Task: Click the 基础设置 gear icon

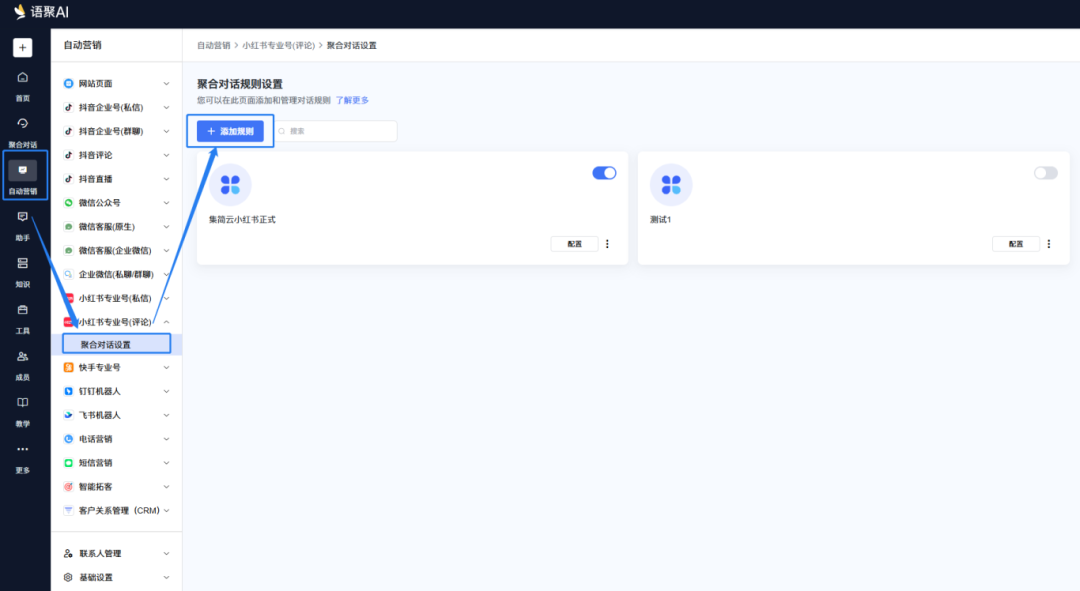Action: (x=68, y=577)
